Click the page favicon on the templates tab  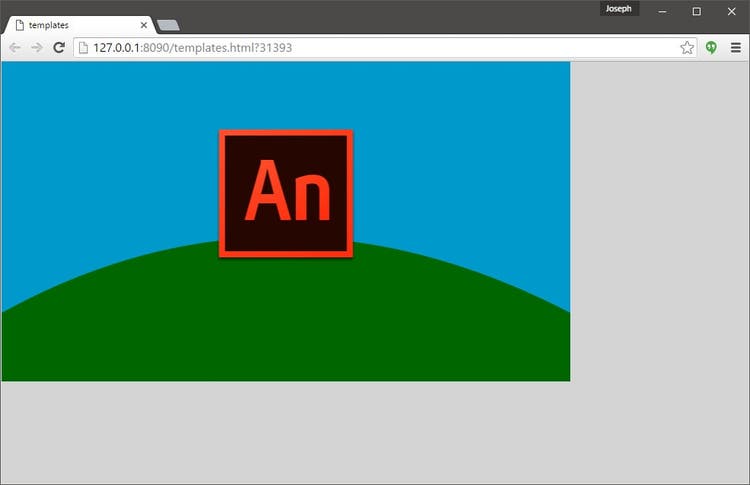pos(18,25)
